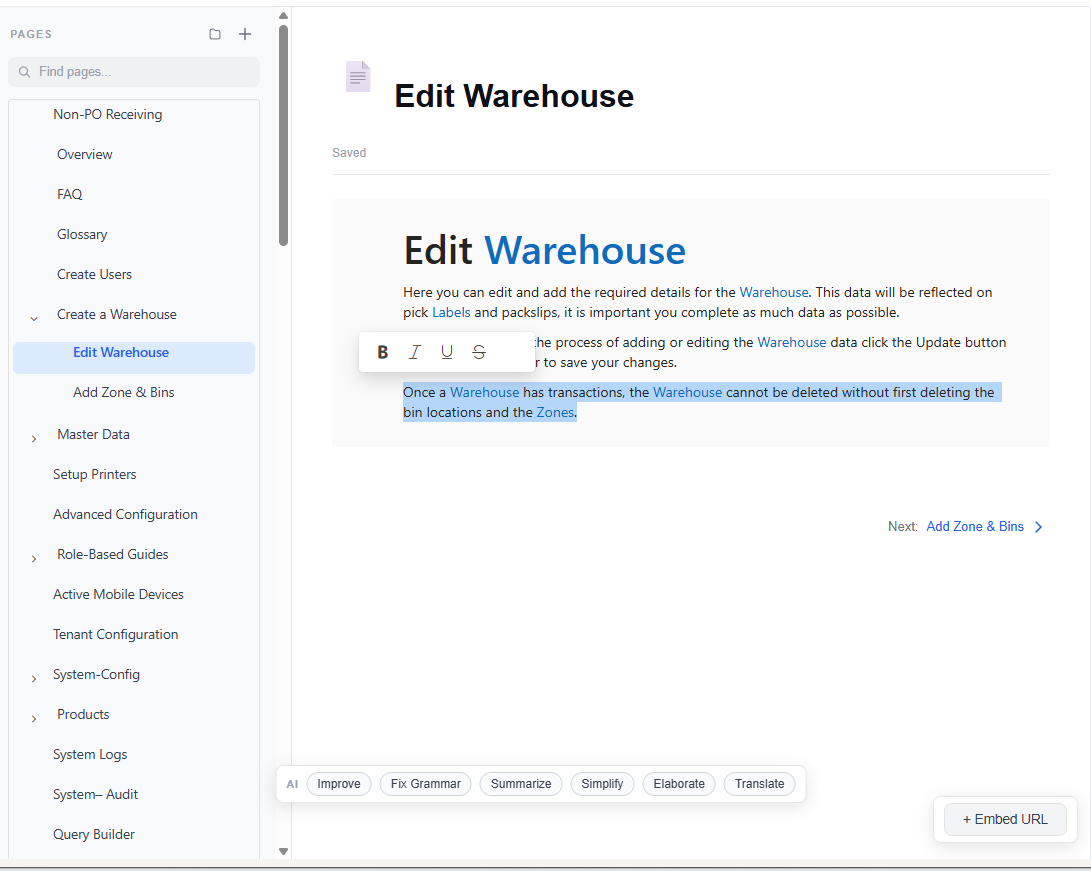Apply strikethrough to the selection

[479, 351]
